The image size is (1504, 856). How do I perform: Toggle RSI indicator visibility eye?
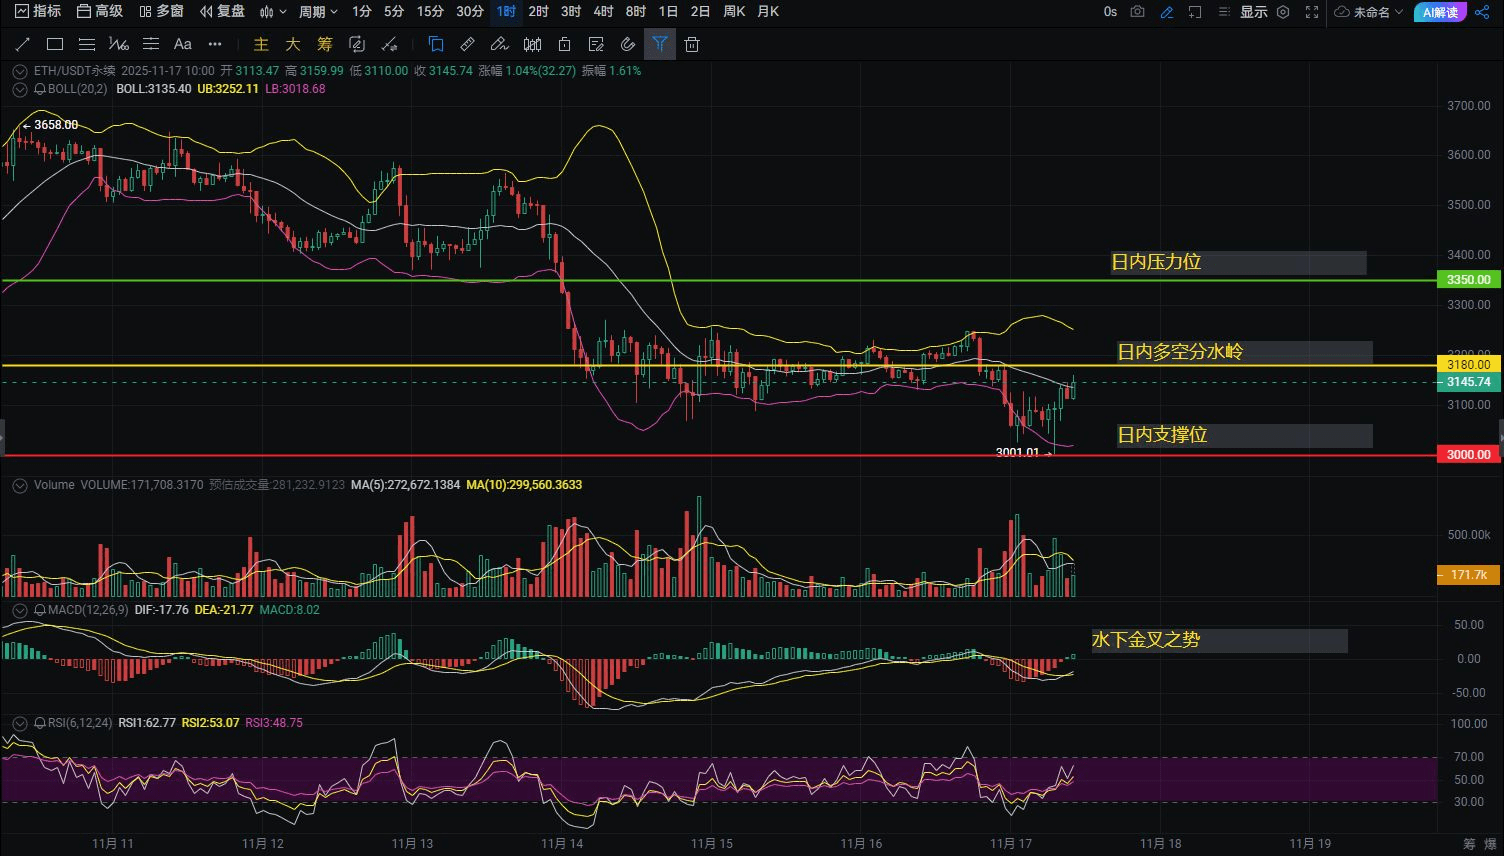[x=40, y=723]
